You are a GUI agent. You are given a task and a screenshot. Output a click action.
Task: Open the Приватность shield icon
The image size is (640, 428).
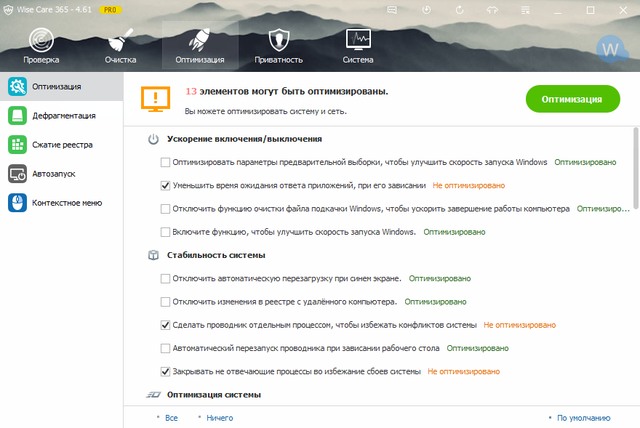pos(279,40)
